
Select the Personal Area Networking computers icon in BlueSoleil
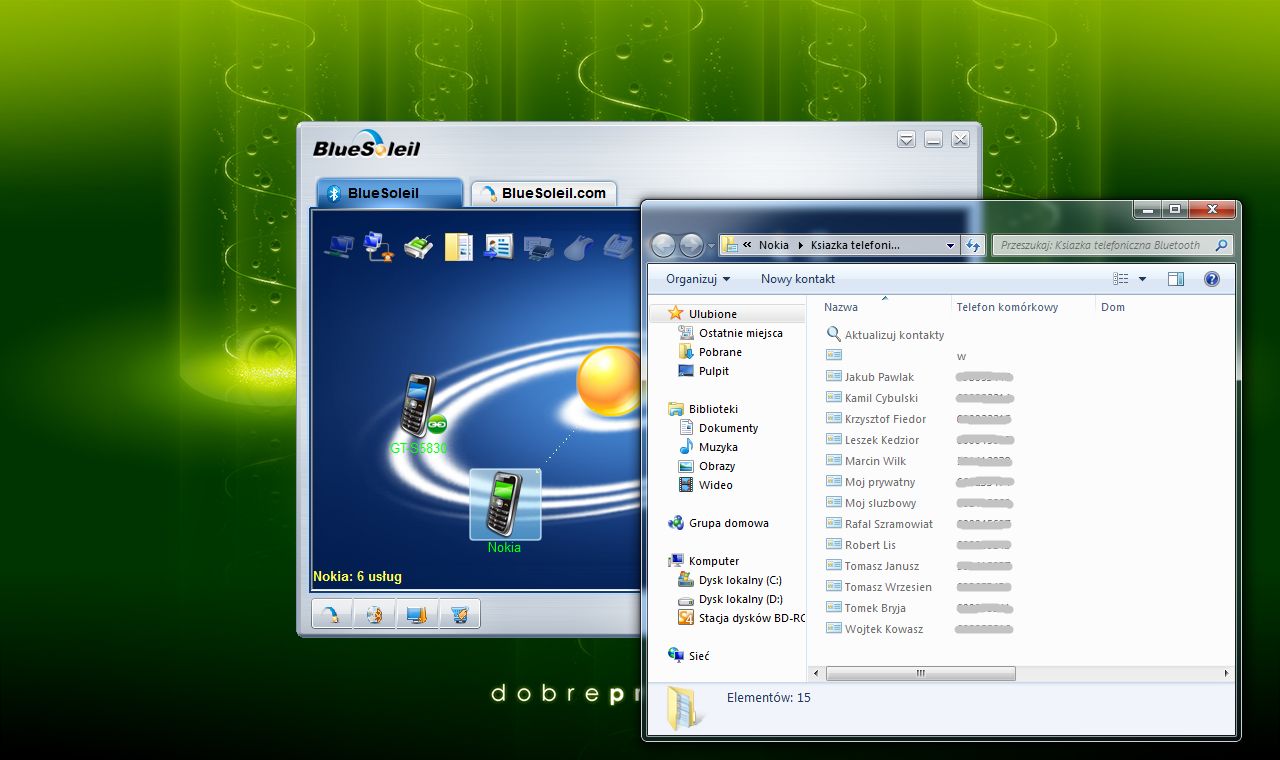(339, 245)
